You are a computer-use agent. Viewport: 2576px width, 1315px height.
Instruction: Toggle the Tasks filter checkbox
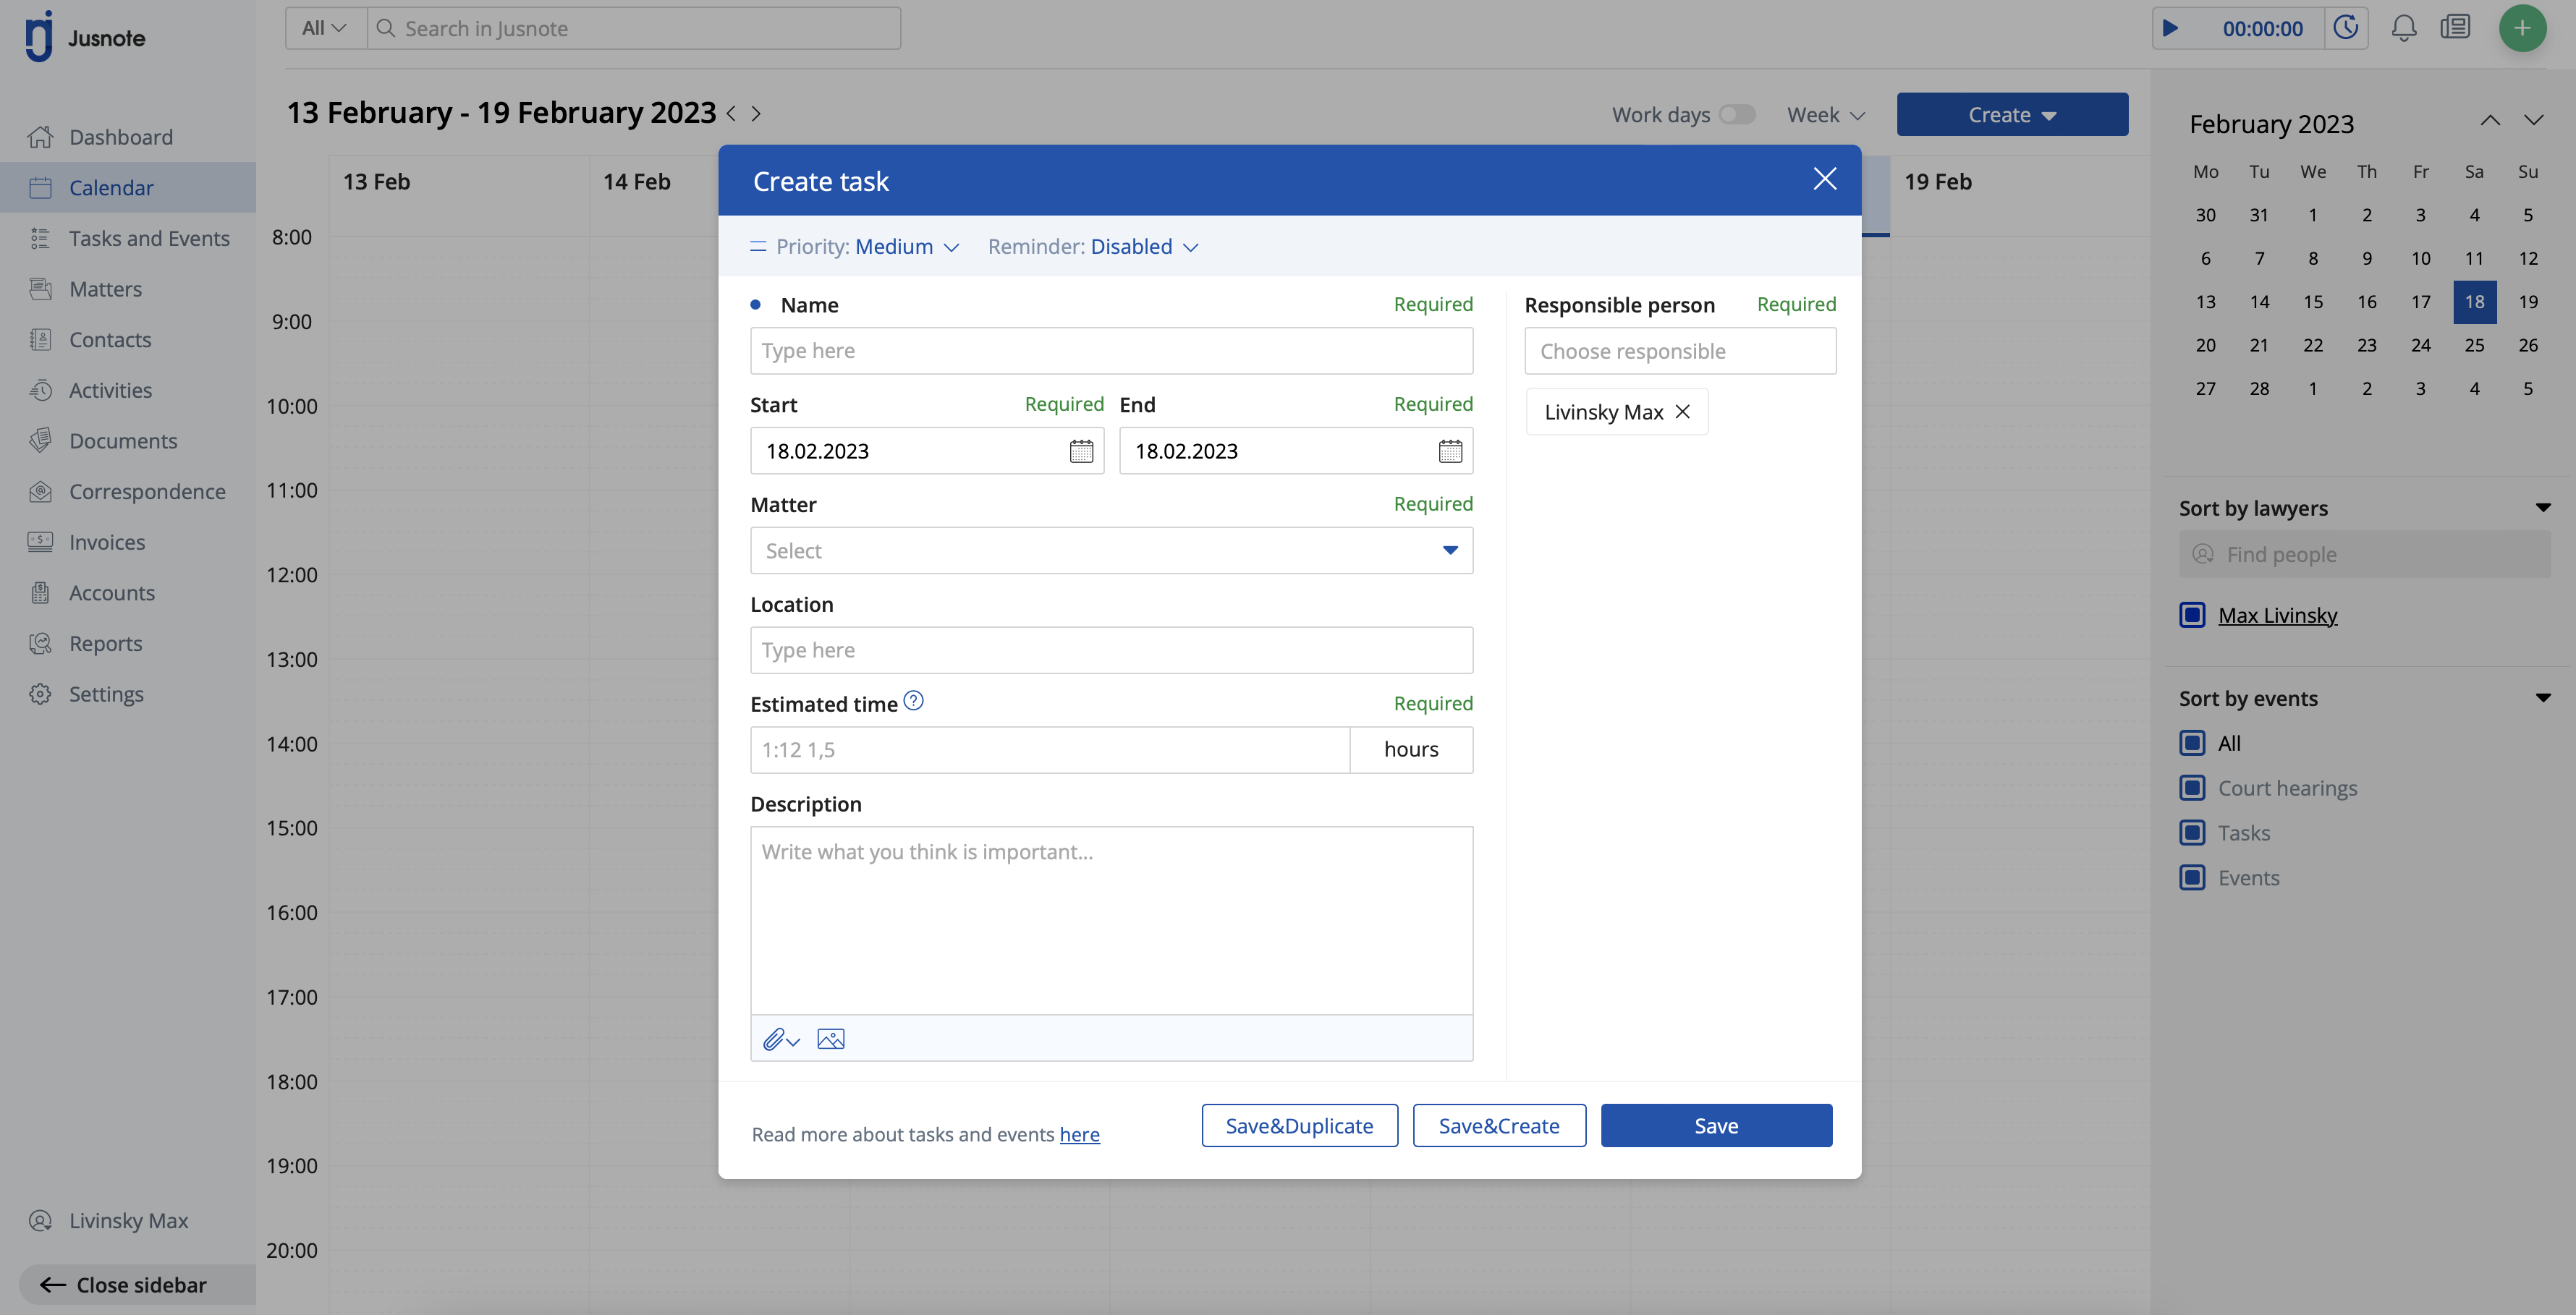coord(2192,833)
